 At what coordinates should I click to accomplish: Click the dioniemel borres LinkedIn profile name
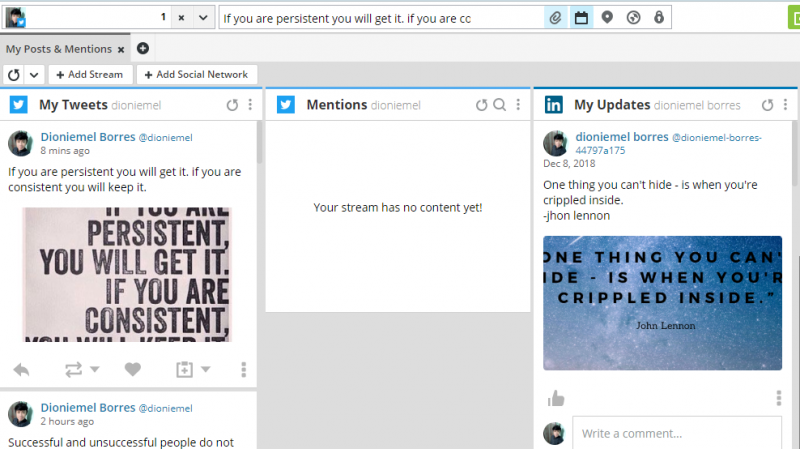coord(622,137)
